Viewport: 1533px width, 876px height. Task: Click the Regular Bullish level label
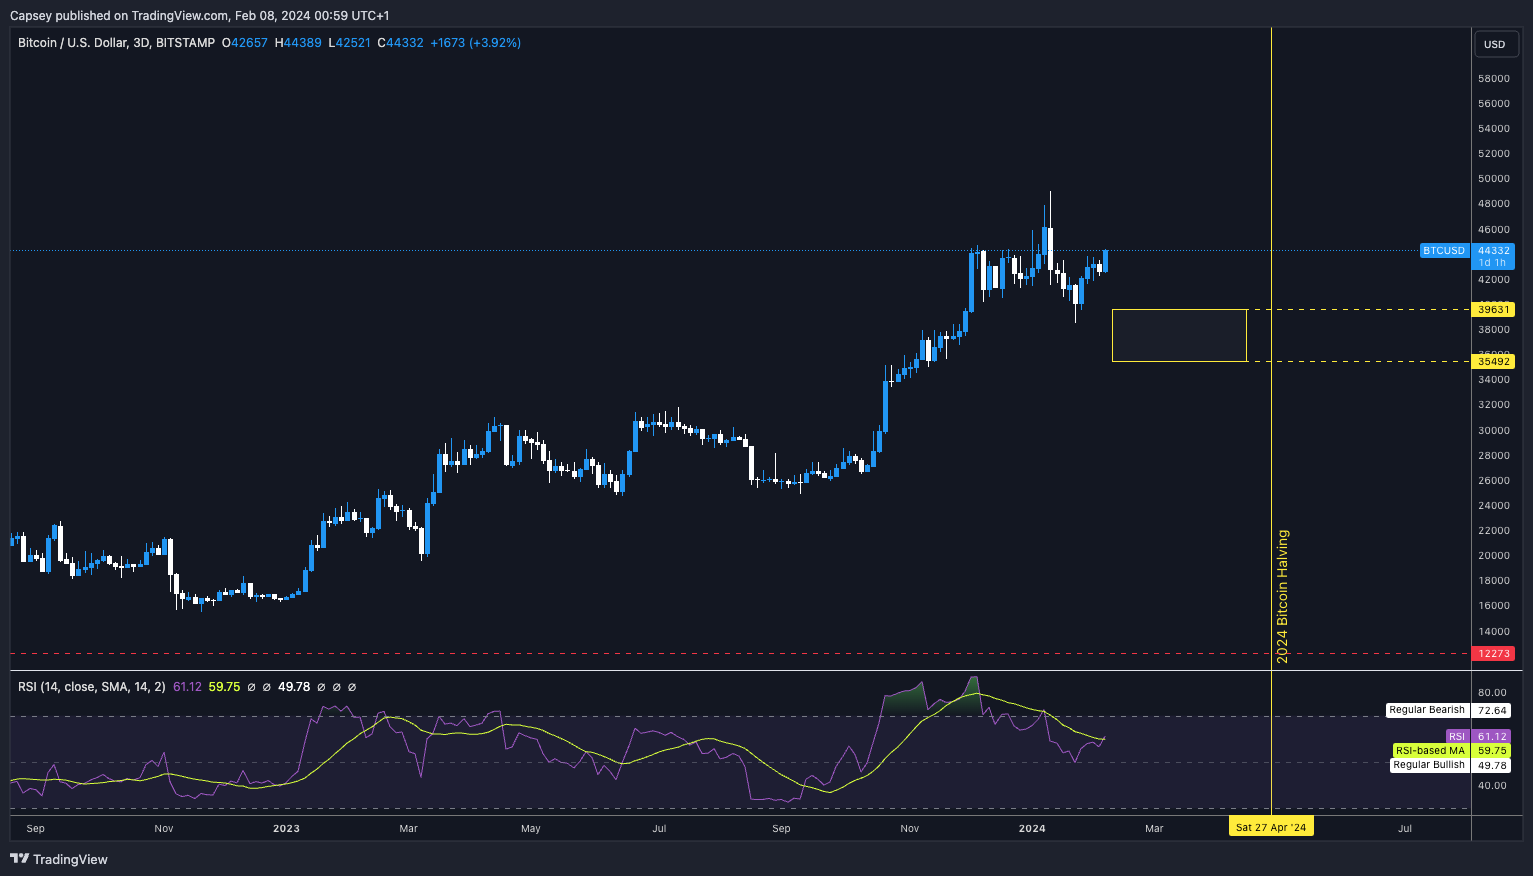1428,765
